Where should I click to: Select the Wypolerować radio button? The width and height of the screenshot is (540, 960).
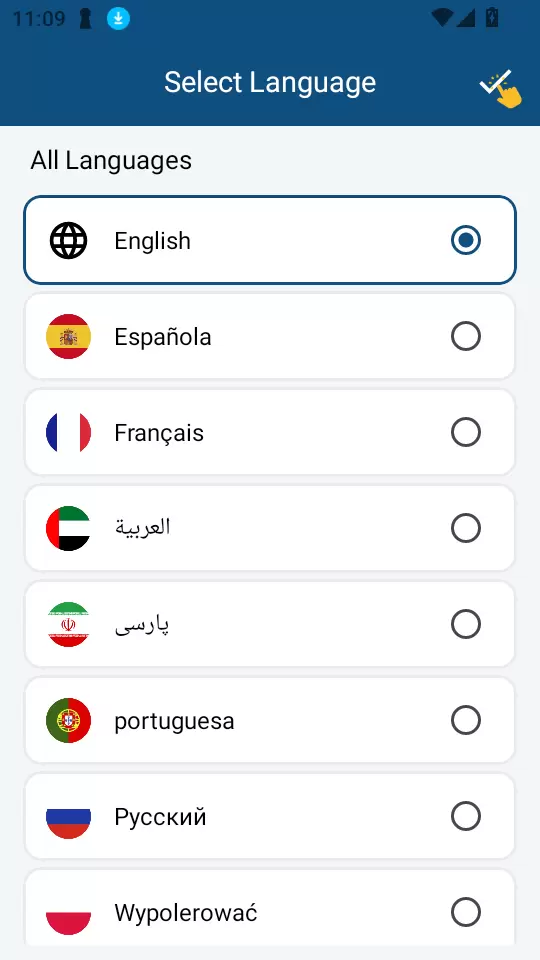point(466,913)
